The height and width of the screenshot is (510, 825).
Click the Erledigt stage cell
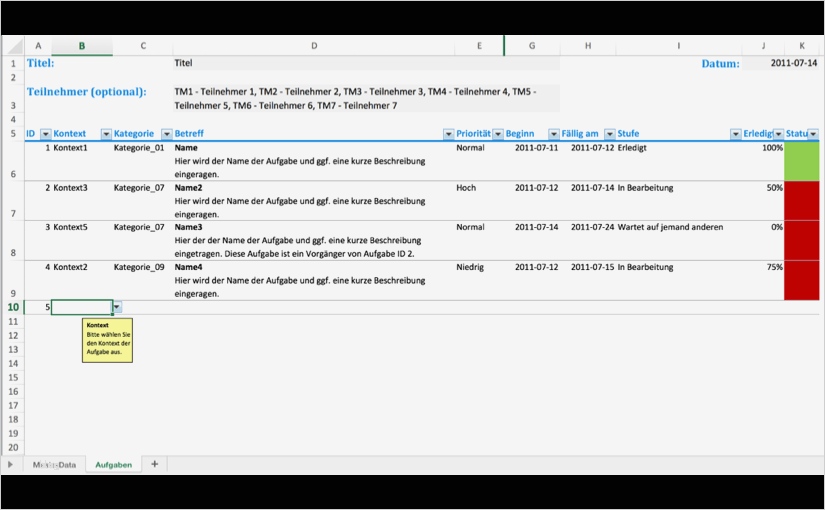[x=679, y=161]
